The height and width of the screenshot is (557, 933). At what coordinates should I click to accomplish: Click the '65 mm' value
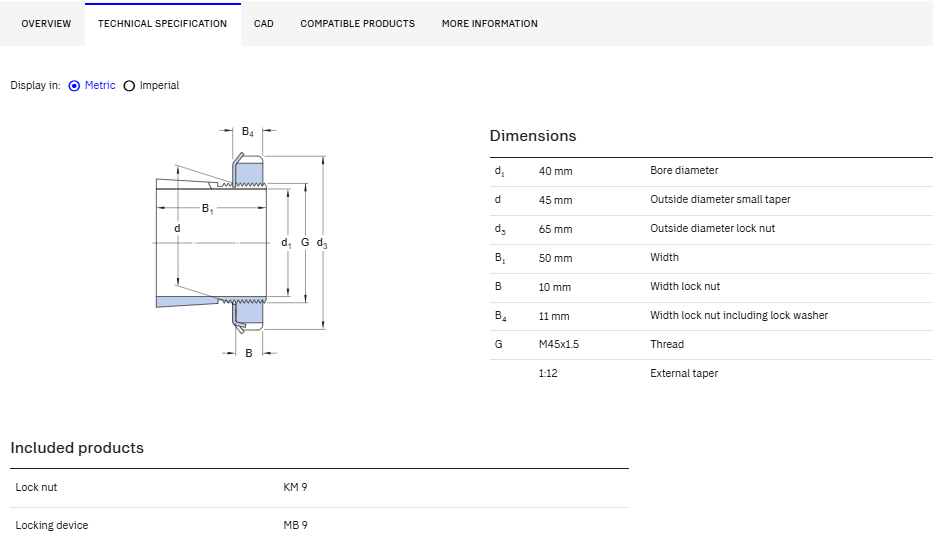555,229
